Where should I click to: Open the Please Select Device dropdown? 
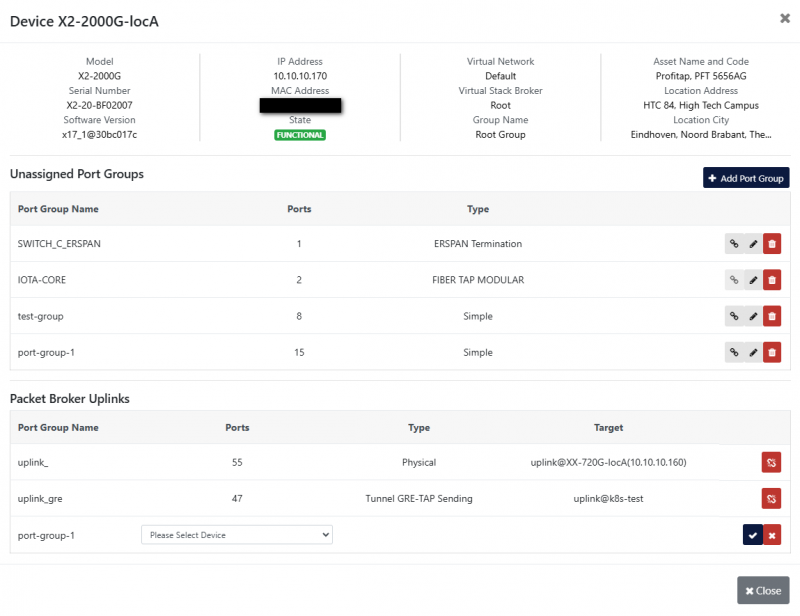click(x=236, y=535)
